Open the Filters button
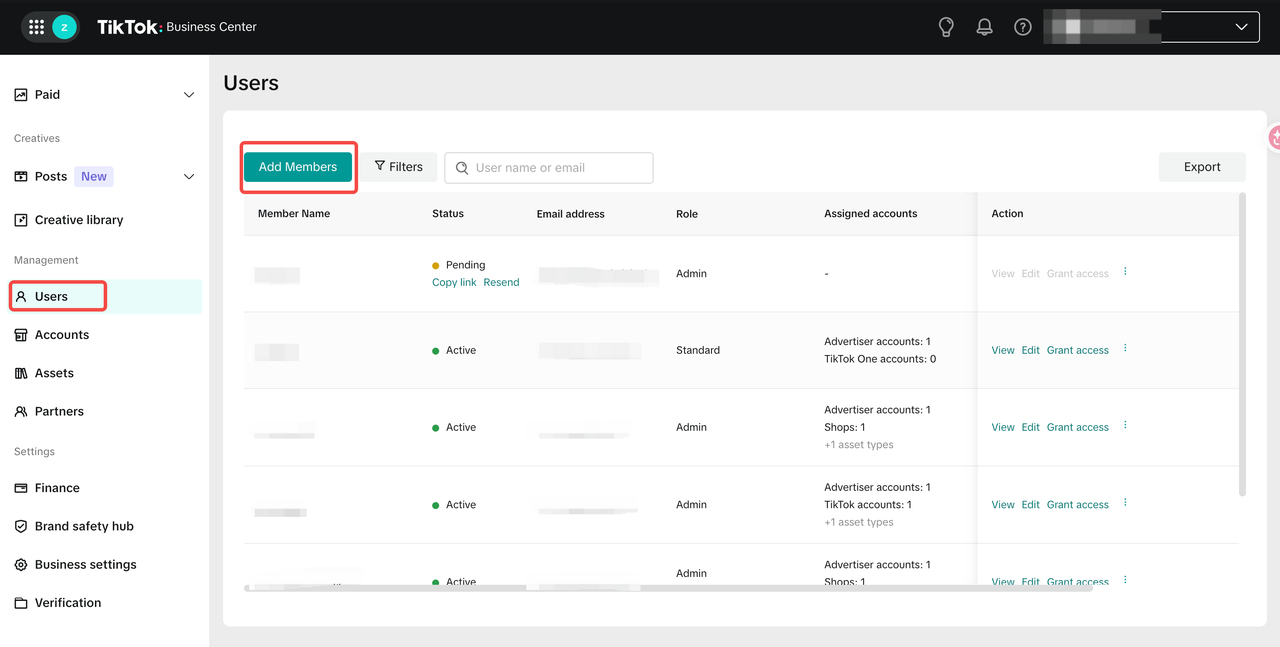This screenshot has height=647, width=1280. 399,167
